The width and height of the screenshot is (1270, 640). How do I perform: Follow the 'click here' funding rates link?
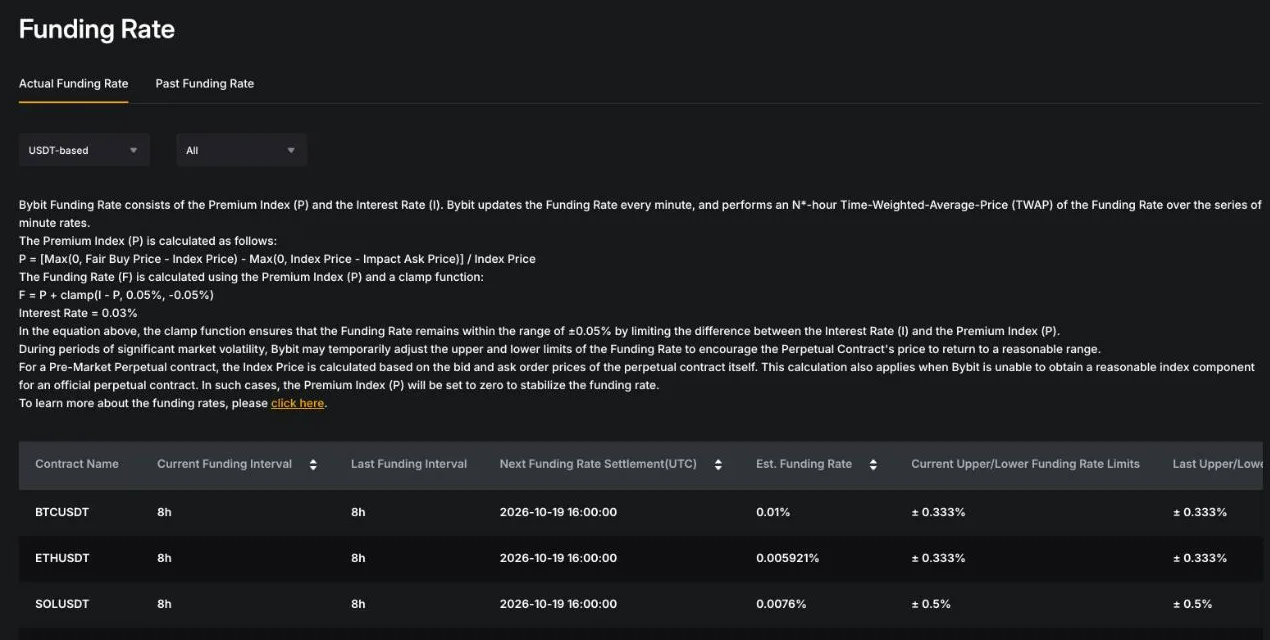[x=297, y=403]
